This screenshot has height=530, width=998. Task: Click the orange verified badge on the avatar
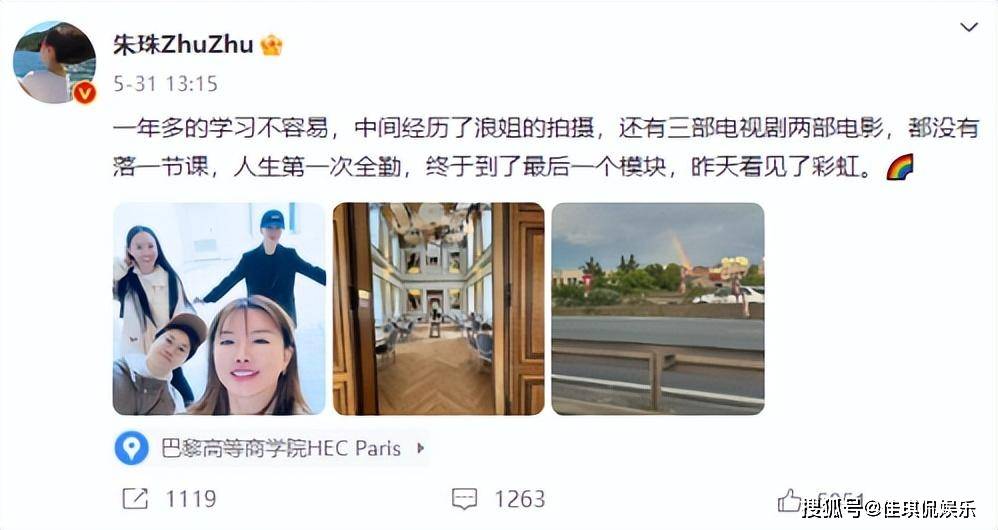tap(84, 93)
